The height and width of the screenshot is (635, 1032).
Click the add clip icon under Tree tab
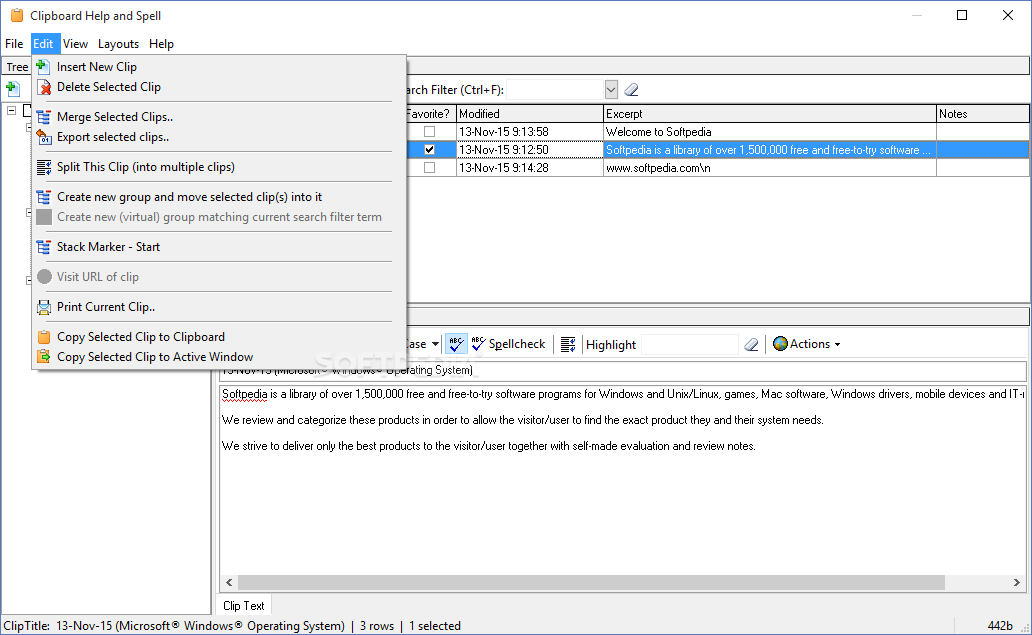[x=13, y=88]
